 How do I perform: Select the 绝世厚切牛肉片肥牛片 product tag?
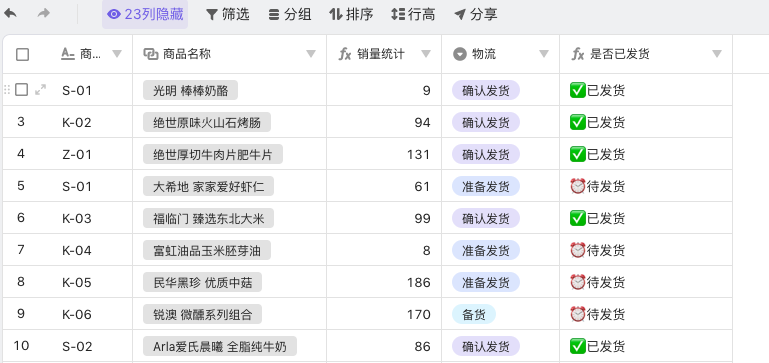213,155
